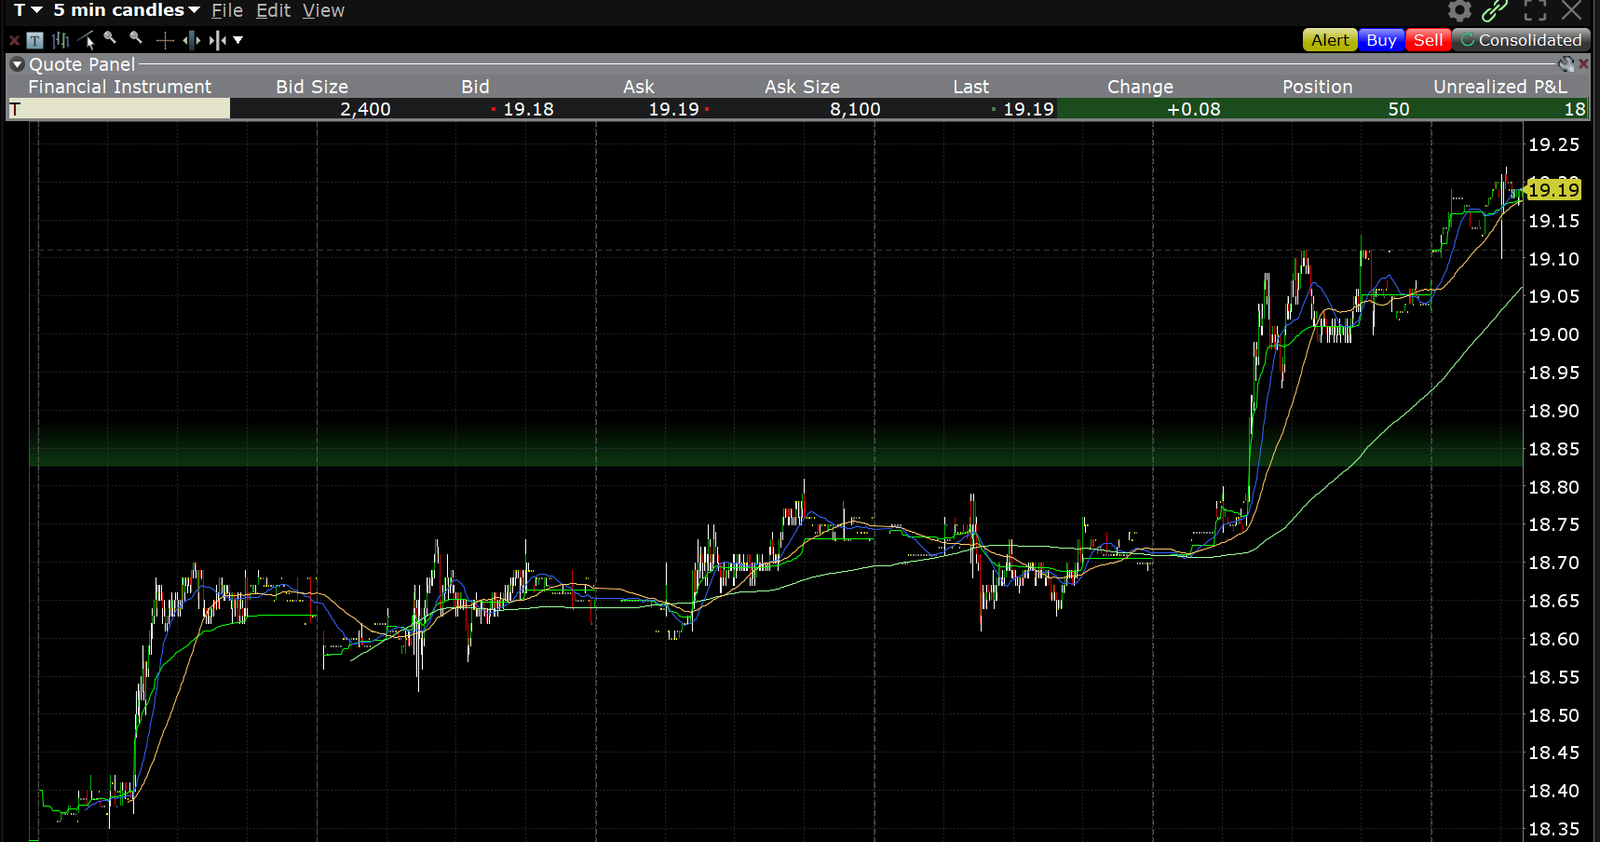Screen dimensions: 1600x842
Task: Click the red X icon in chart toolbar
Action: (x=14, y=41)
